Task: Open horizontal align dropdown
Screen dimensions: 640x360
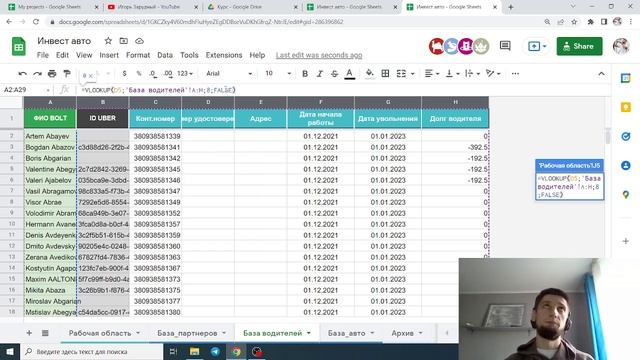Action: click(x=431, y=73)
